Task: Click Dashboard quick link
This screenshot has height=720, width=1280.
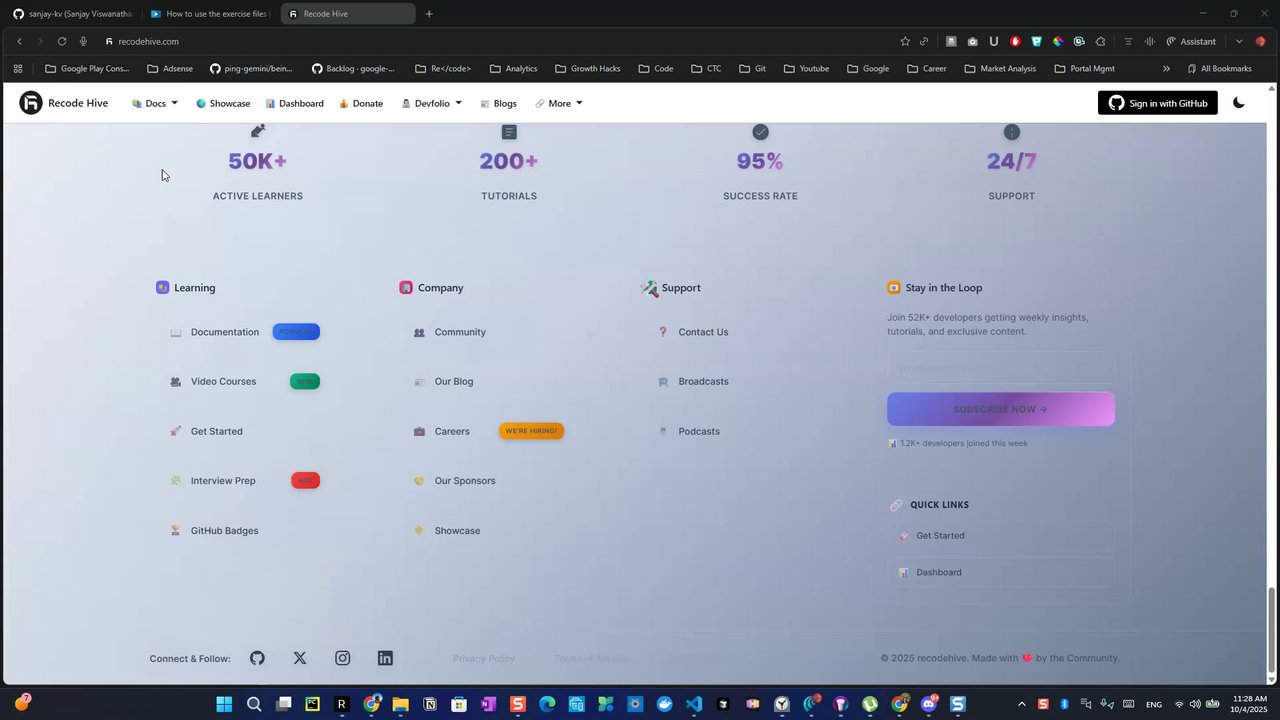Action: tap(1000, 573)
